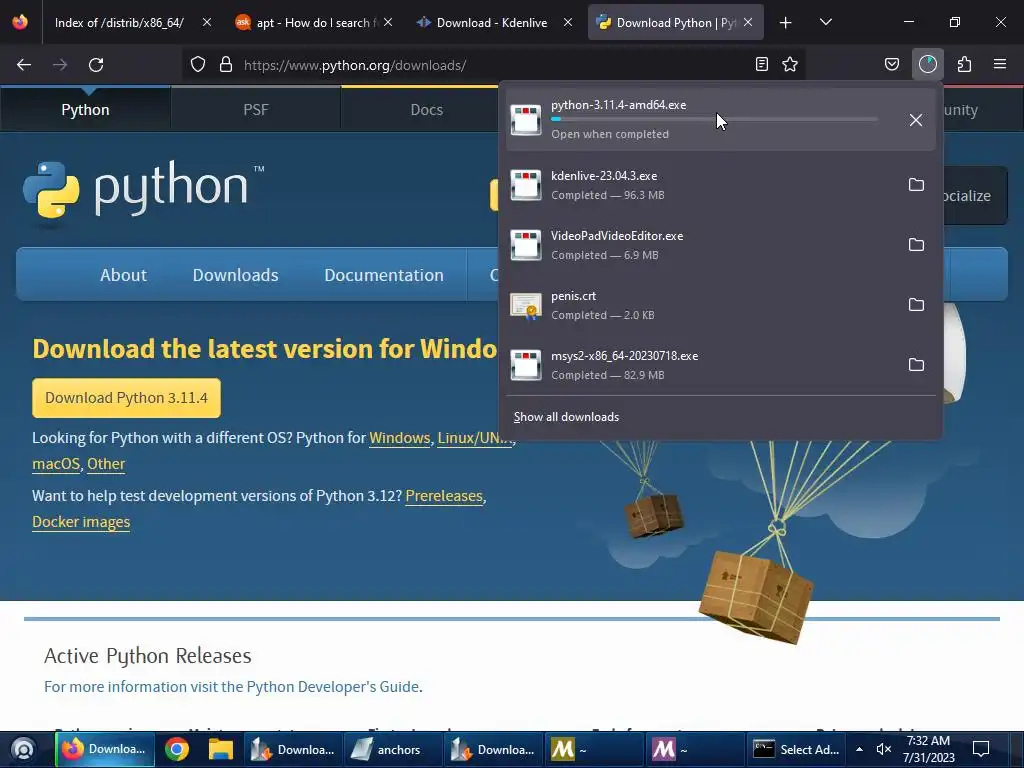The width and height of the screenshot is (1024, 768).
Task: Follow the Windows OS link
Action: 400,438
